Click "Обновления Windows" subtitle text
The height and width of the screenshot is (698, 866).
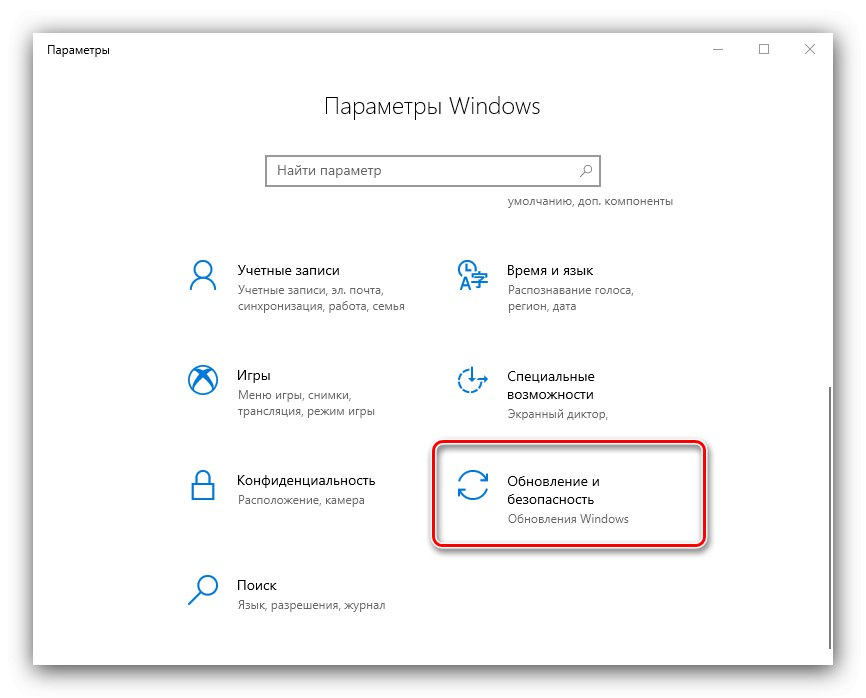click(x=568, y=519)
